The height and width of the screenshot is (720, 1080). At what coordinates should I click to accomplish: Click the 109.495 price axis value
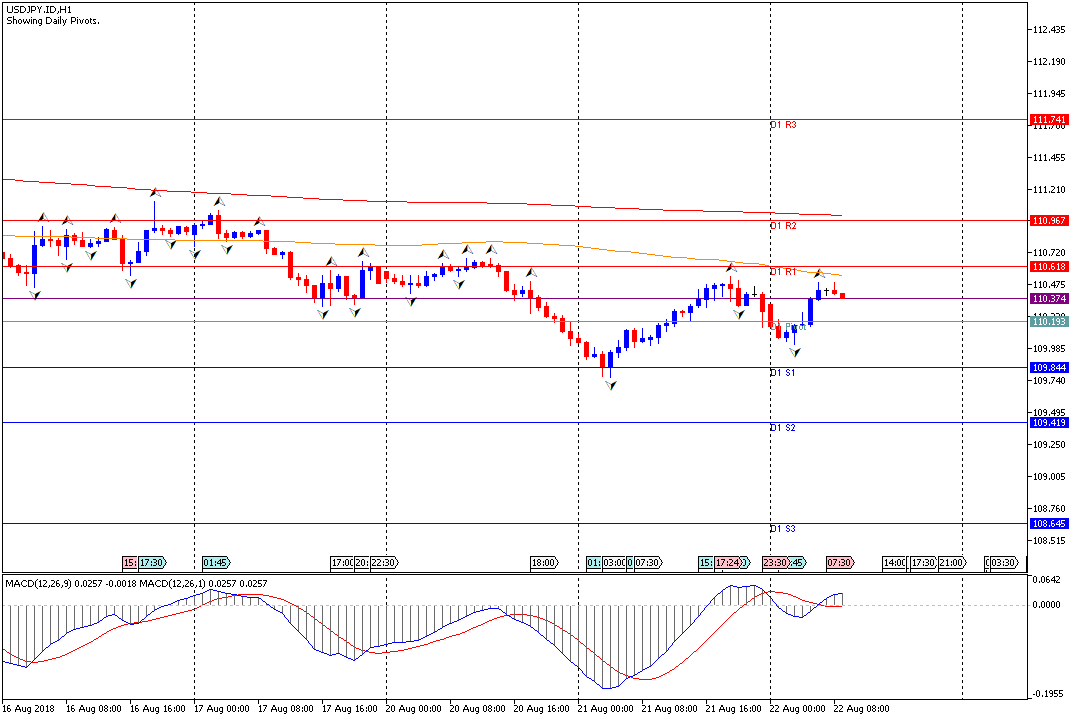pos(1049,413)
